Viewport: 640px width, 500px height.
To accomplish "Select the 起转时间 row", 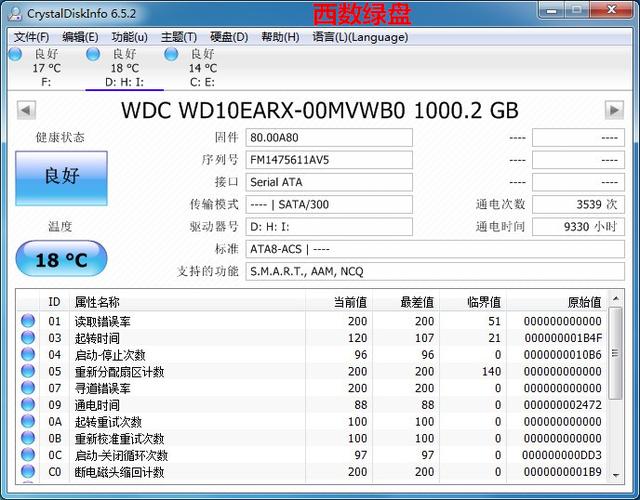I will 312,338.
